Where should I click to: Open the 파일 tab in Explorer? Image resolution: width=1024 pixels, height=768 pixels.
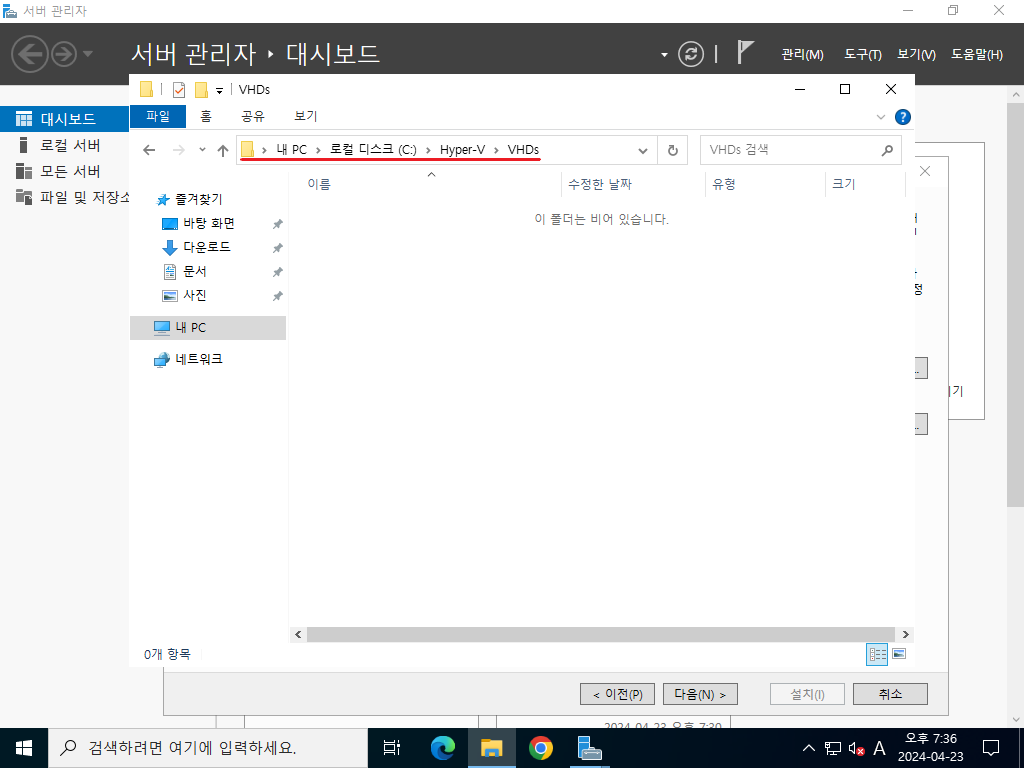click(158, 116)
